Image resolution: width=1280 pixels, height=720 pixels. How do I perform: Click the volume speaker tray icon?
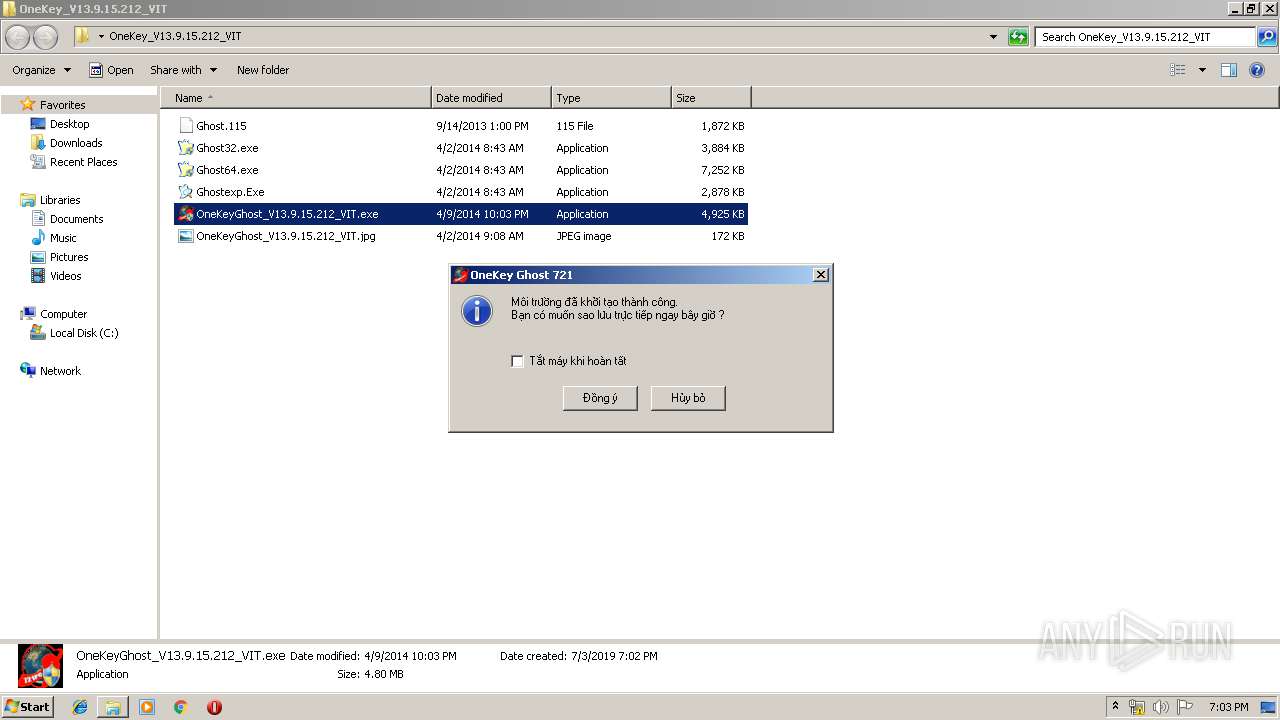pos(1161,707)
